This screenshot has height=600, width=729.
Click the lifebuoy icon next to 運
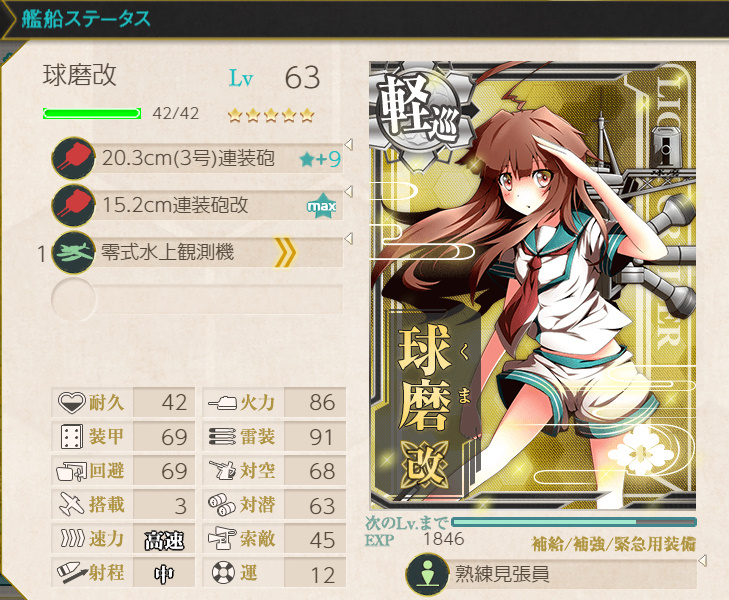223,573
